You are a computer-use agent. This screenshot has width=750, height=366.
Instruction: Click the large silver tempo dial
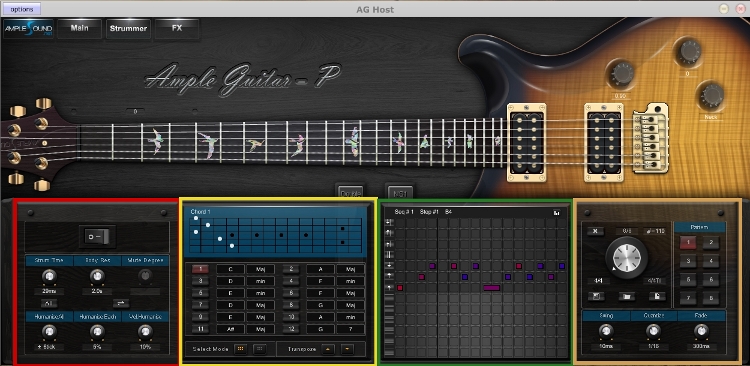pos(626,257)
